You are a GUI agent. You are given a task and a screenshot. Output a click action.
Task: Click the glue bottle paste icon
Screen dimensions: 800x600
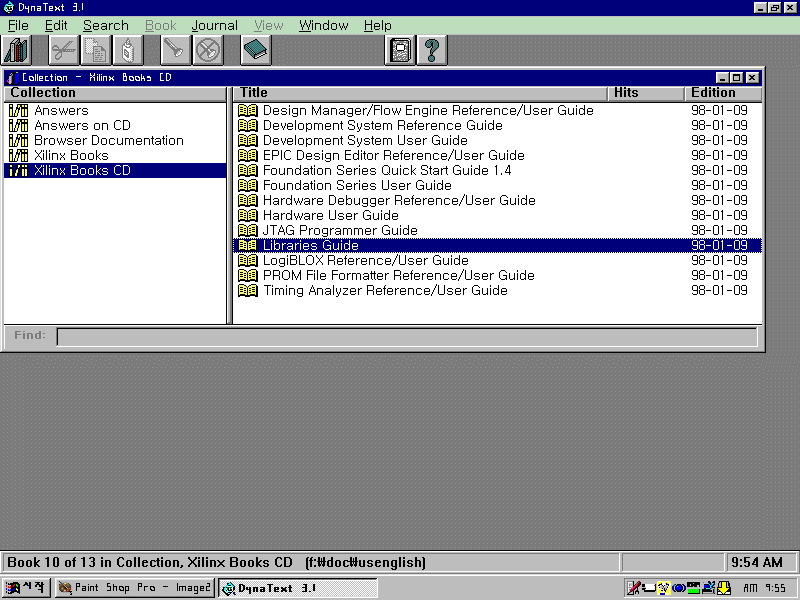point(128,50)
